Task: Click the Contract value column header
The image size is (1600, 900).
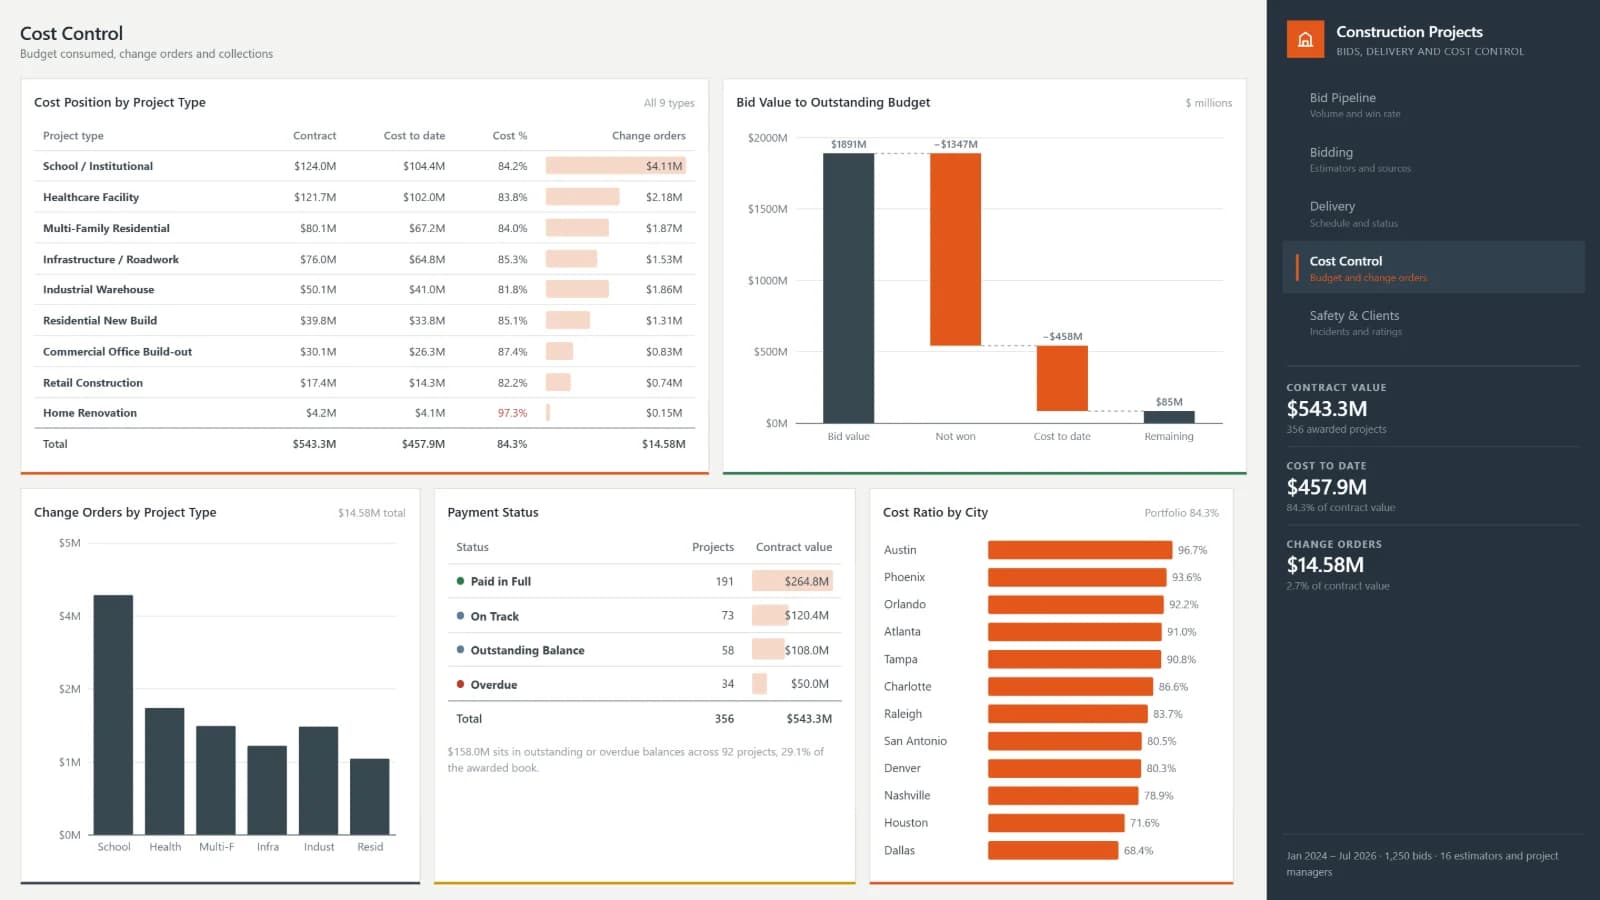Action: (794, 547)
